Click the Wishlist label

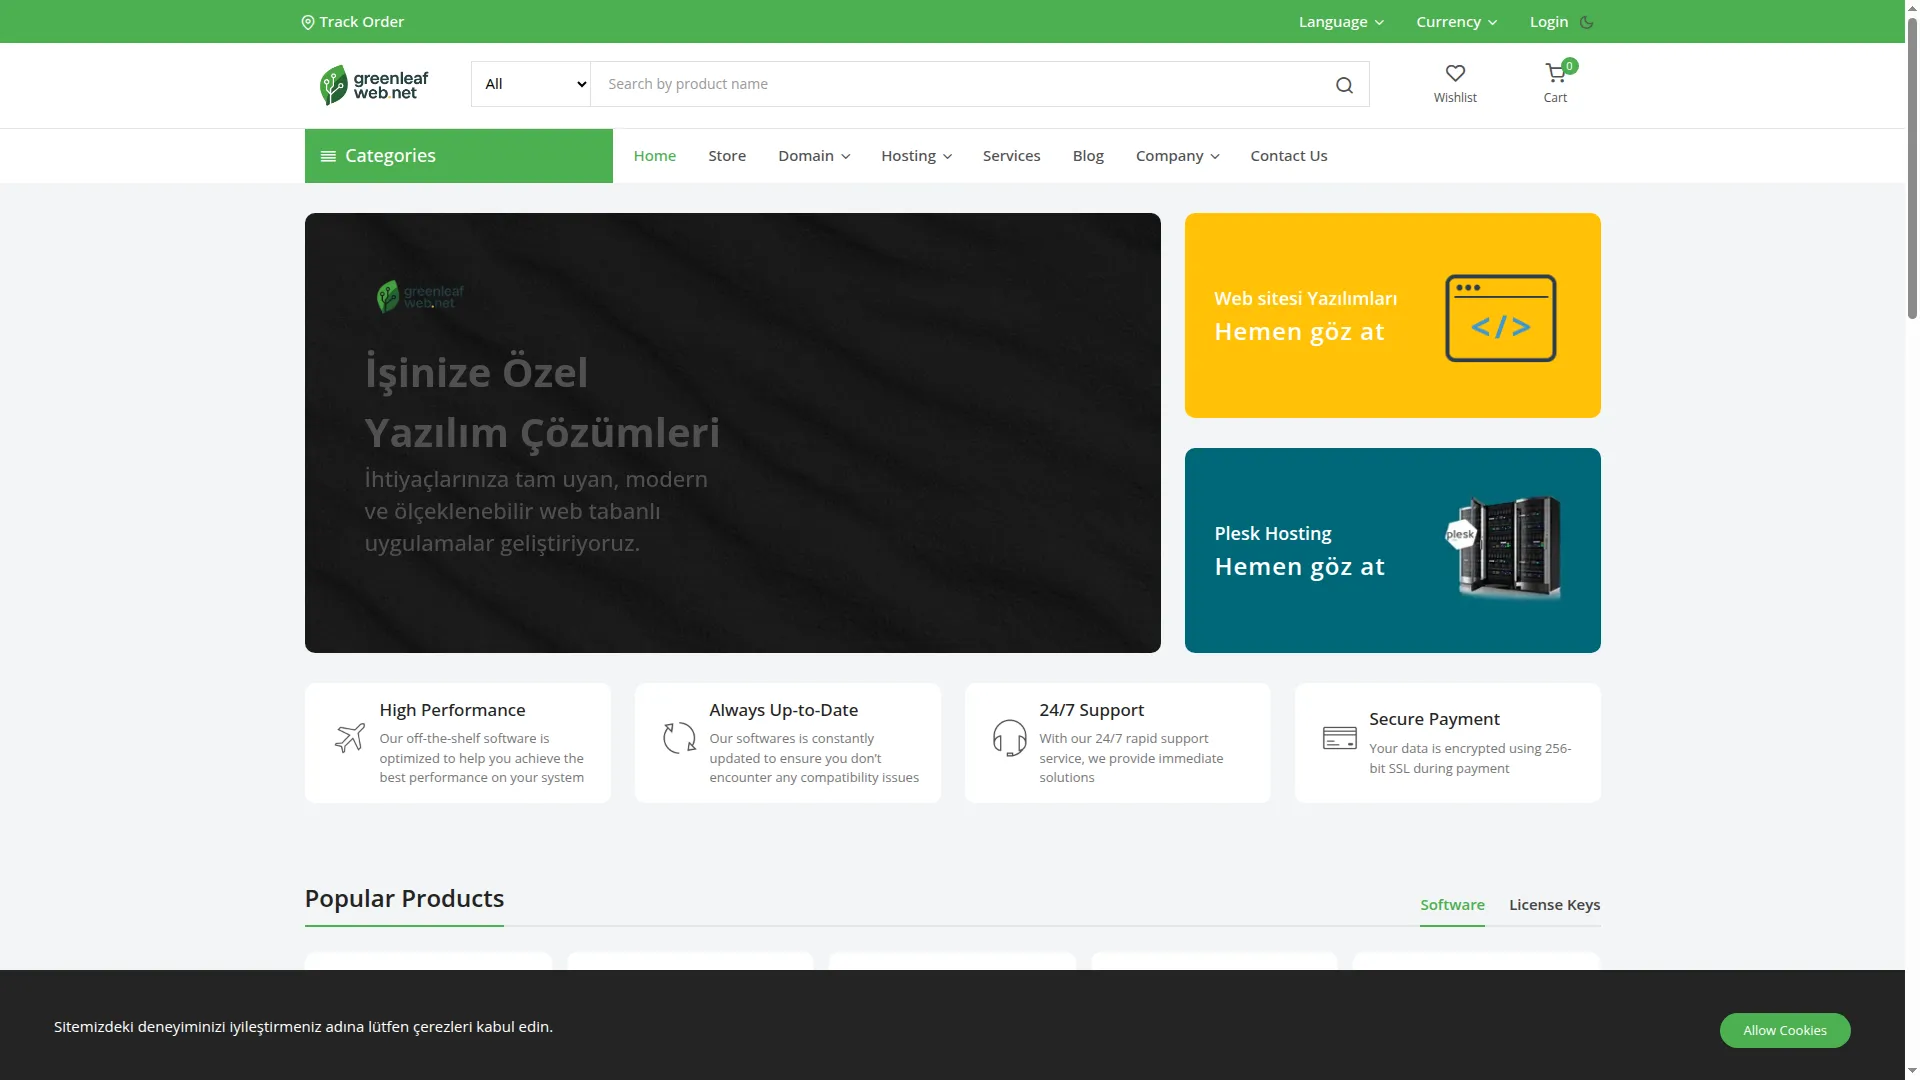(1455, 98)
